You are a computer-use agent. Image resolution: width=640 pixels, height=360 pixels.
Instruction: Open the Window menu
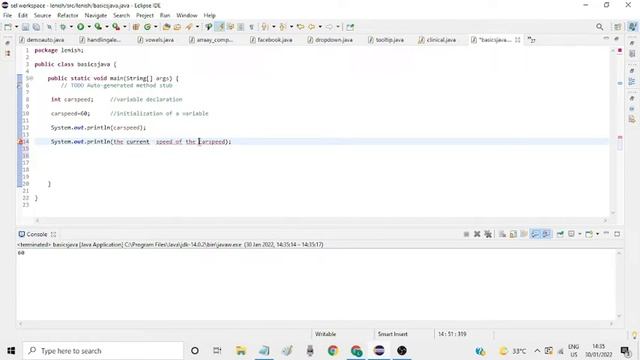187,16
